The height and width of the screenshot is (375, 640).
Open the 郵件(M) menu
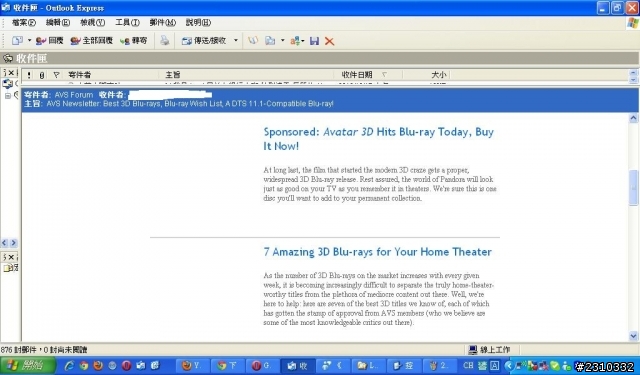pyautogui.click(x=162, y=22)
